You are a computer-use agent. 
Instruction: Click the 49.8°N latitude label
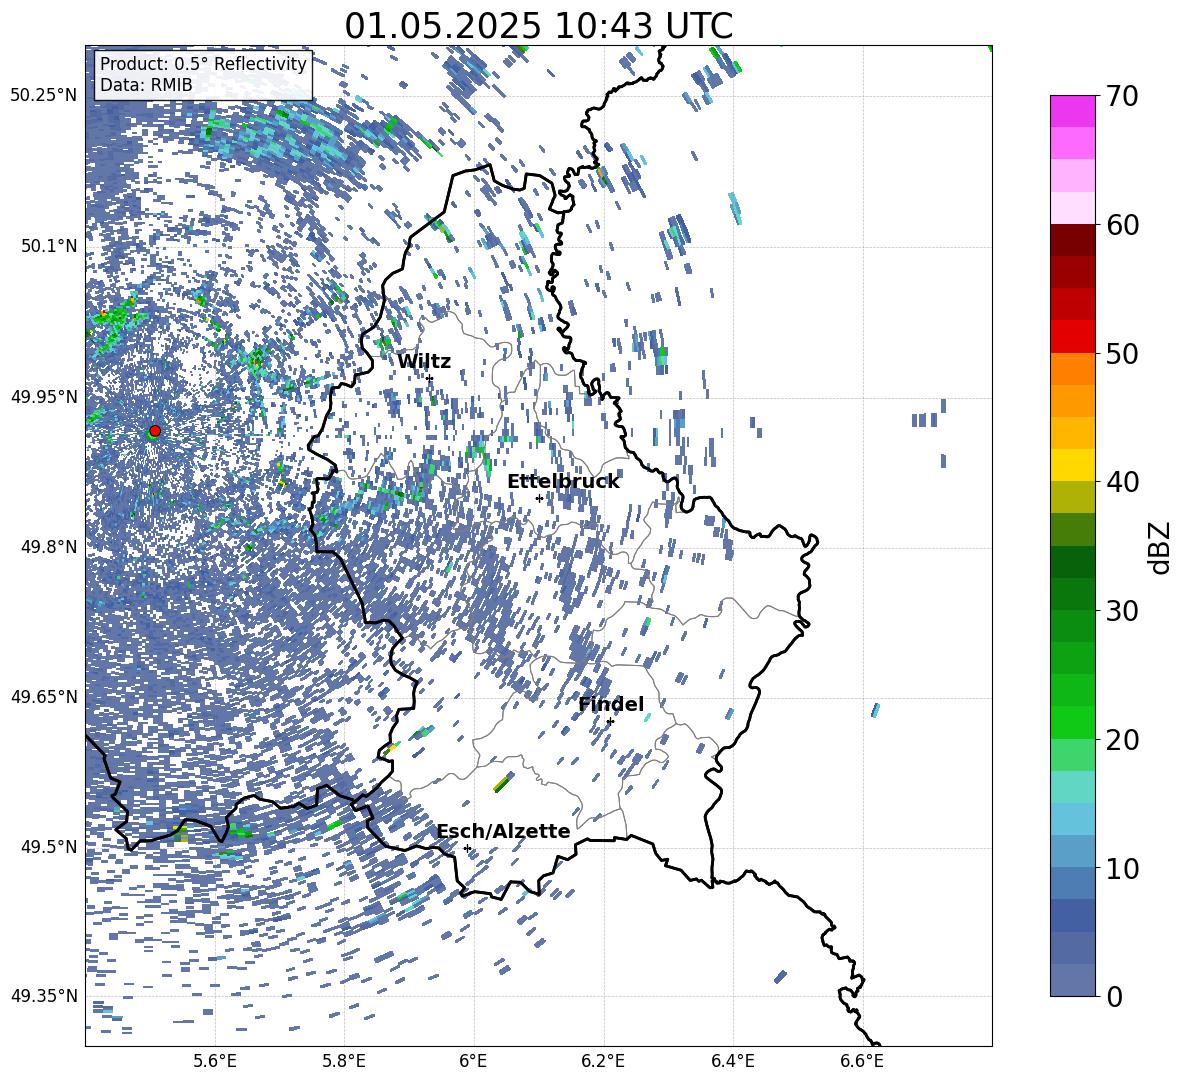click(x=49, y=547)
